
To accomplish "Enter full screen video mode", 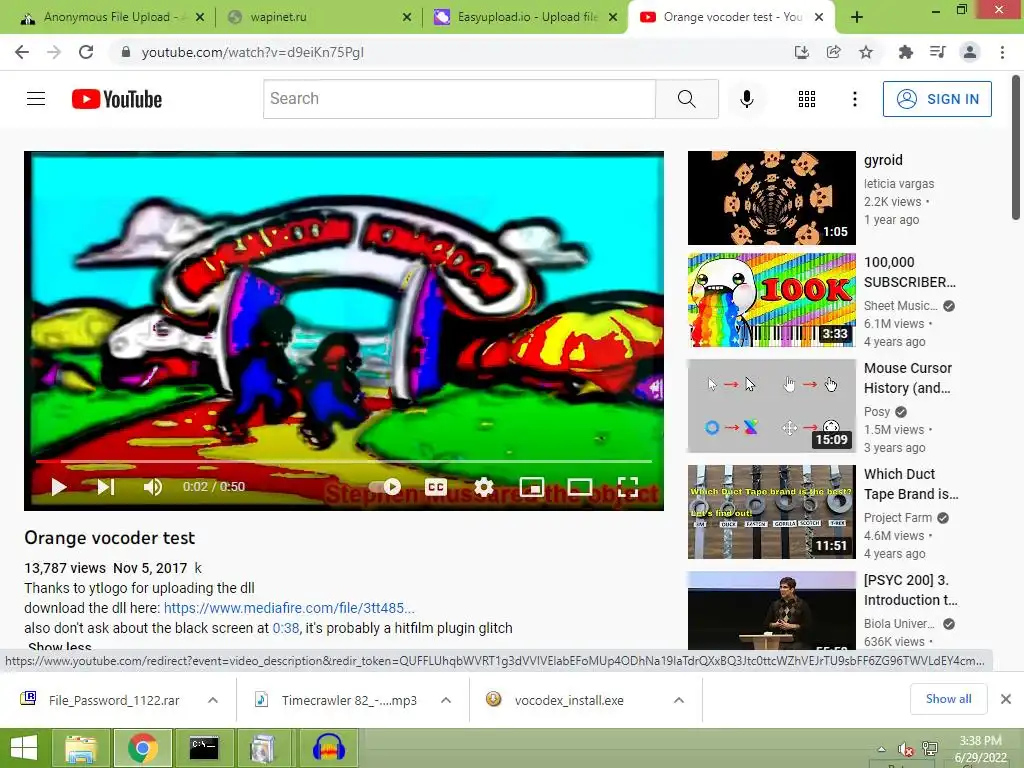I will coord(628,487).
